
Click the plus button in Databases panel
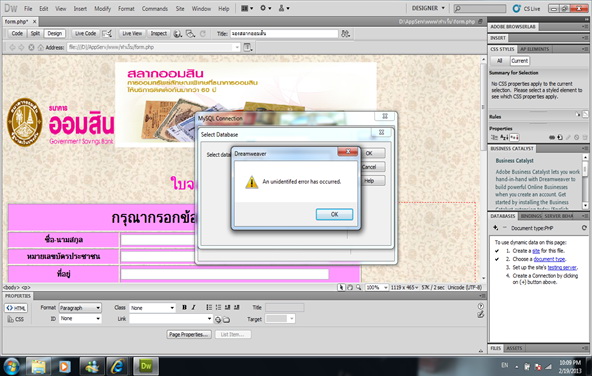(x=495, y=228)
